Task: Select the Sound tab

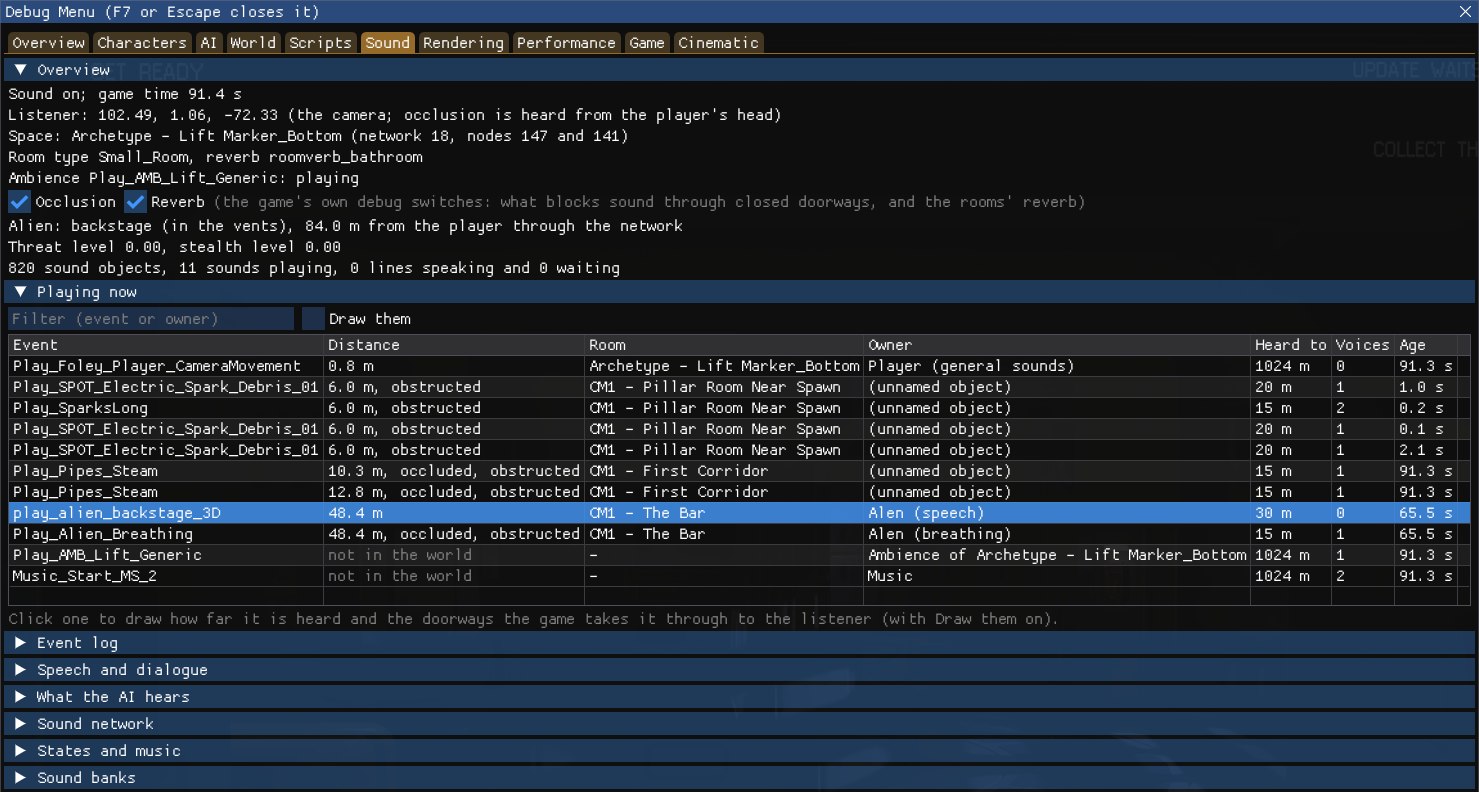Action: (x=387, y=43)
